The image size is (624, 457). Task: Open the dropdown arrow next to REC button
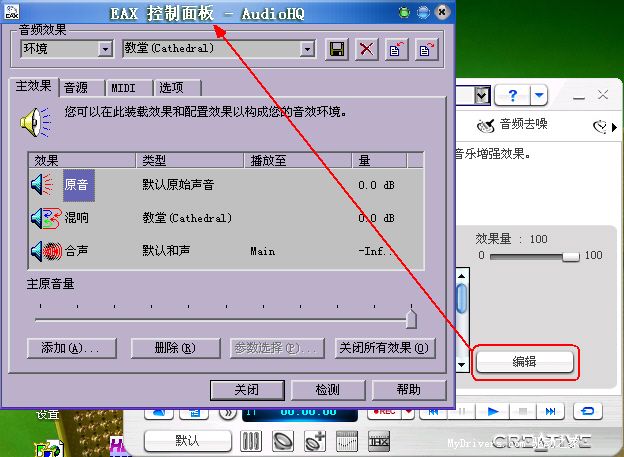click(409, 412)
